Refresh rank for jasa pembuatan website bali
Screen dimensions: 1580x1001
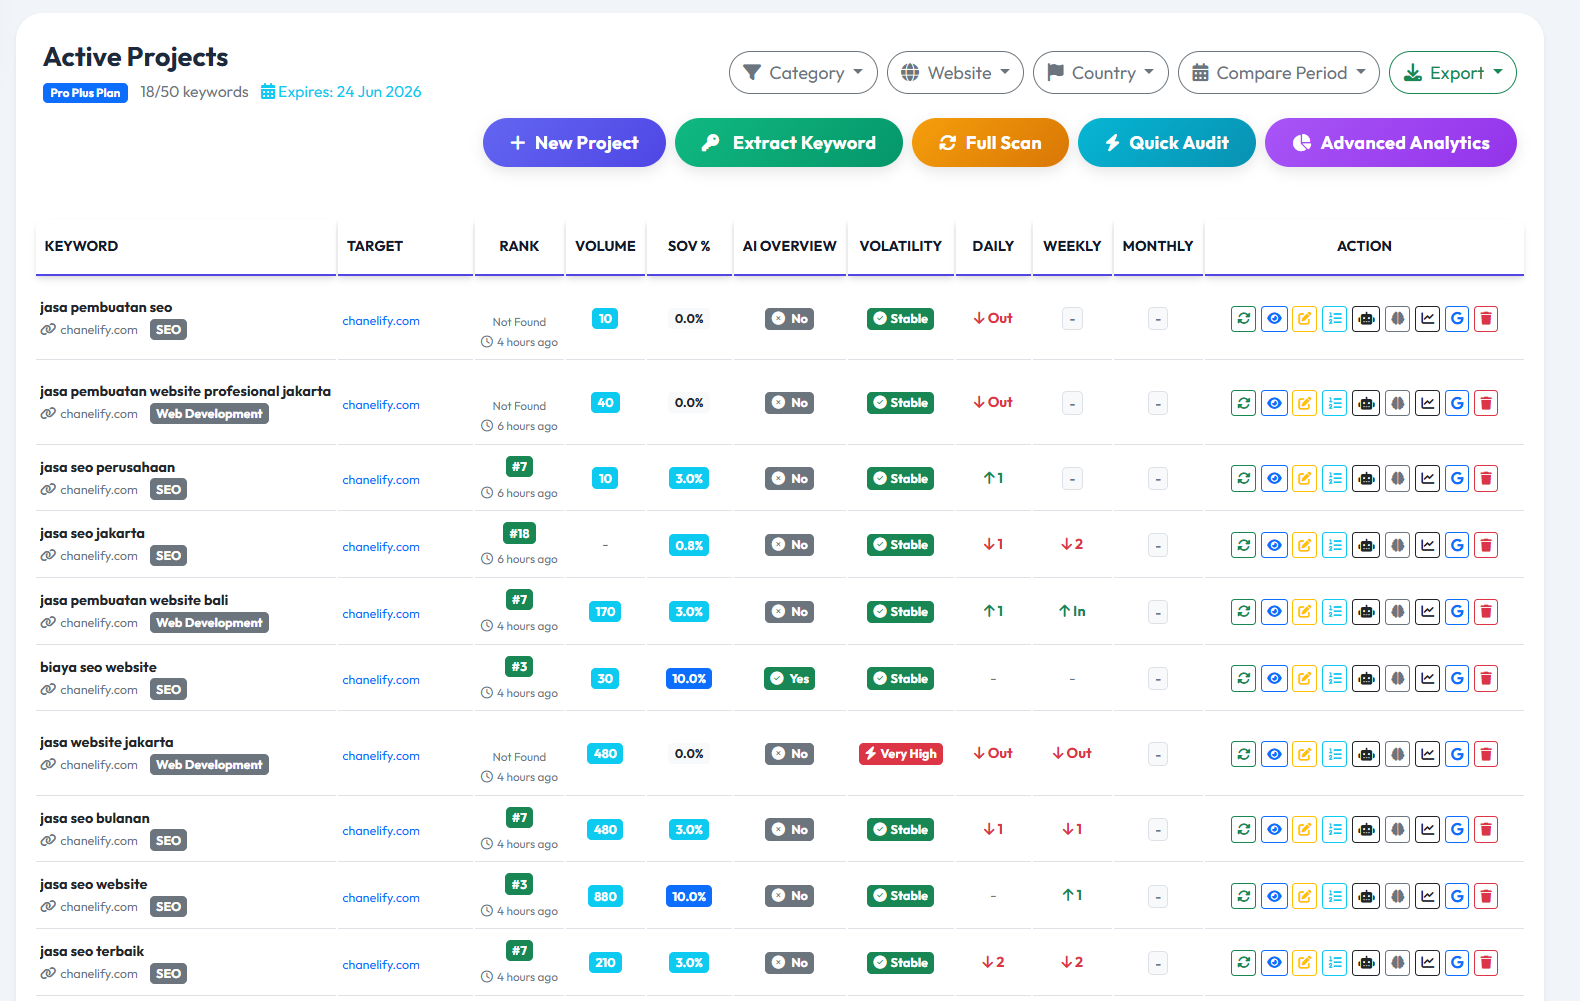pos(1243,612)
